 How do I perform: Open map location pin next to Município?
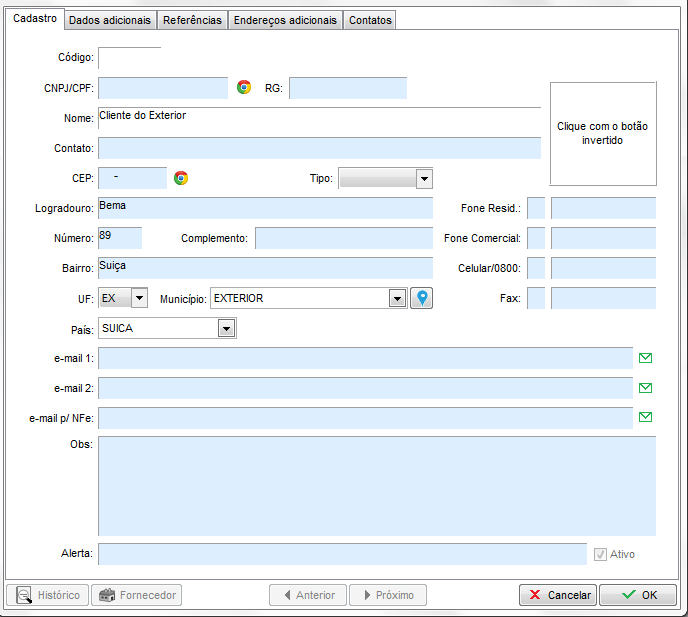pos(422,298)
